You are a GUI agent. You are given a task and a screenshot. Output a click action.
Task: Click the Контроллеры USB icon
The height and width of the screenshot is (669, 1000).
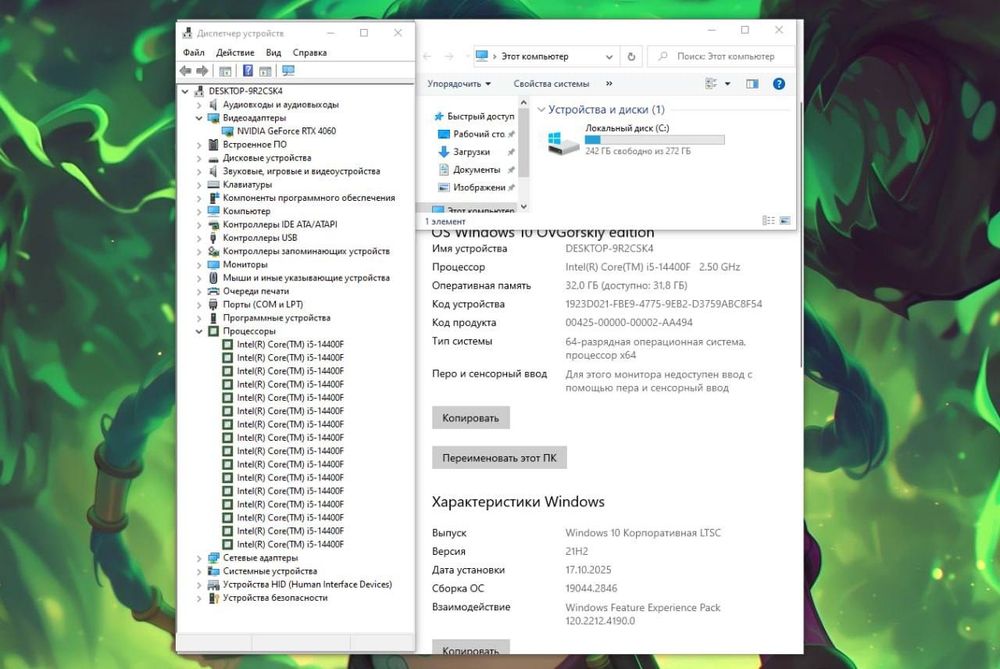[213, 238]
